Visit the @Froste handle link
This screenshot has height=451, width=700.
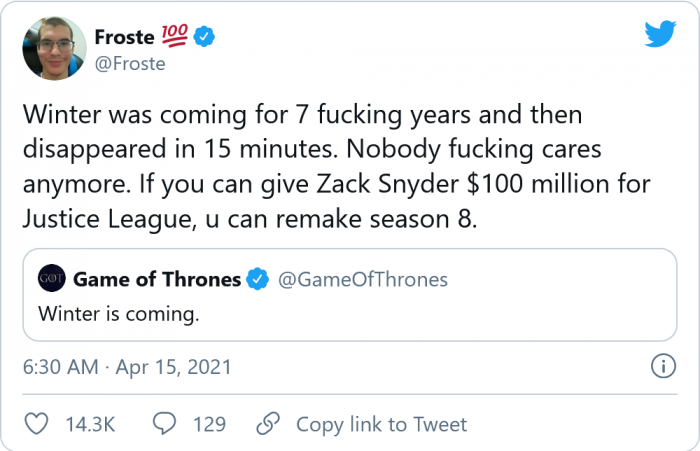click(130, 64)
